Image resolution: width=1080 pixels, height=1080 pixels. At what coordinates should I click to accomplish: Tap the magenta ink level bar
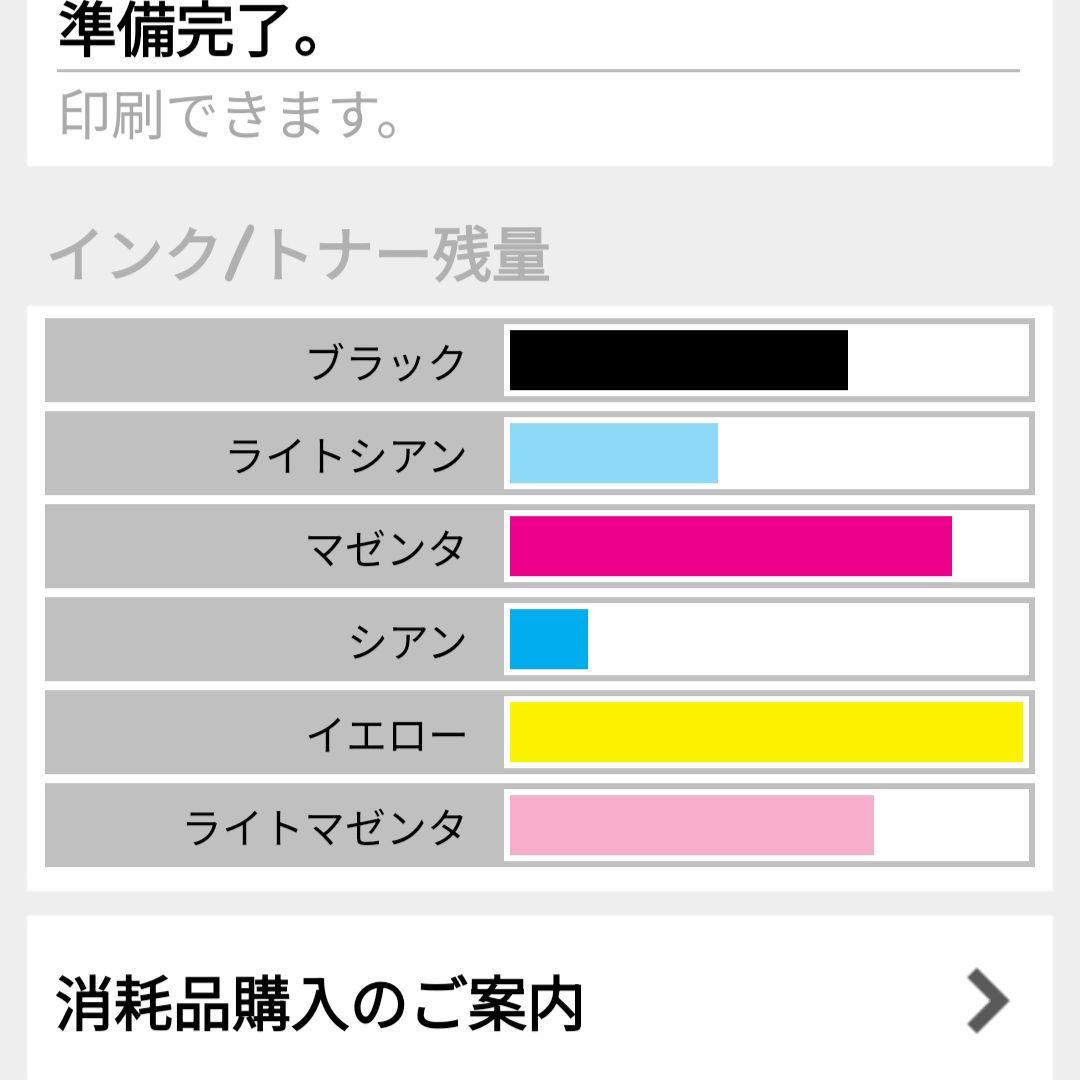pos(730,546)
